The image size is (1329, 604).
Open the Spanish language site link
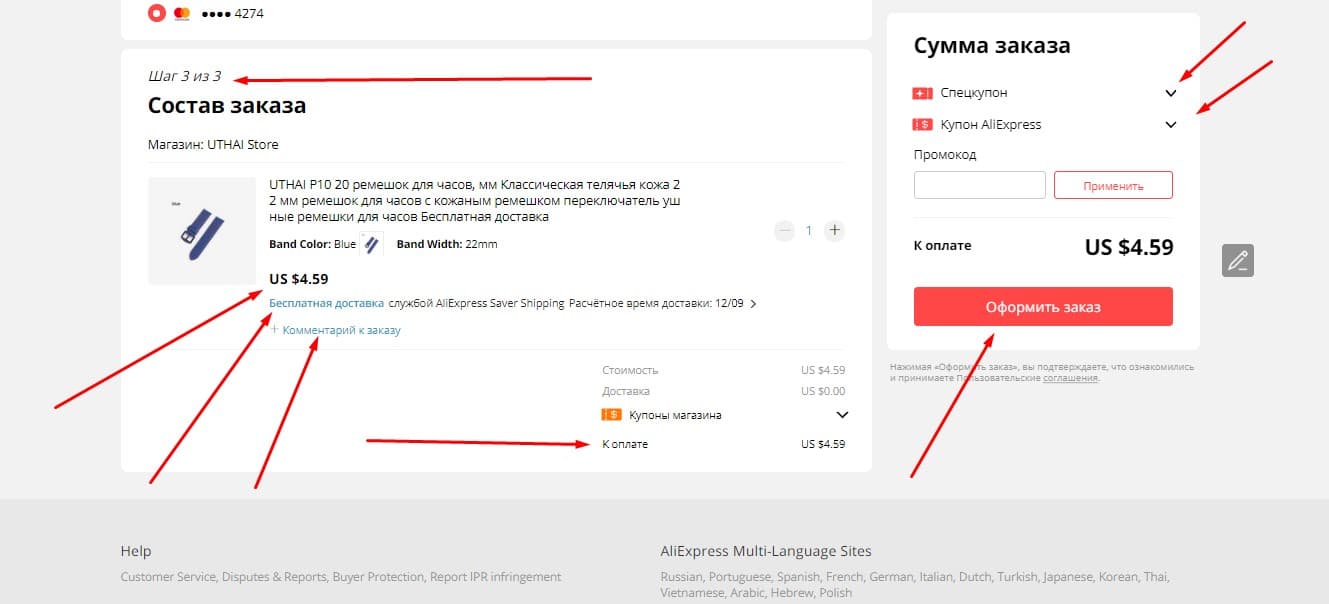pyautogui.click(x=799, y=577)
